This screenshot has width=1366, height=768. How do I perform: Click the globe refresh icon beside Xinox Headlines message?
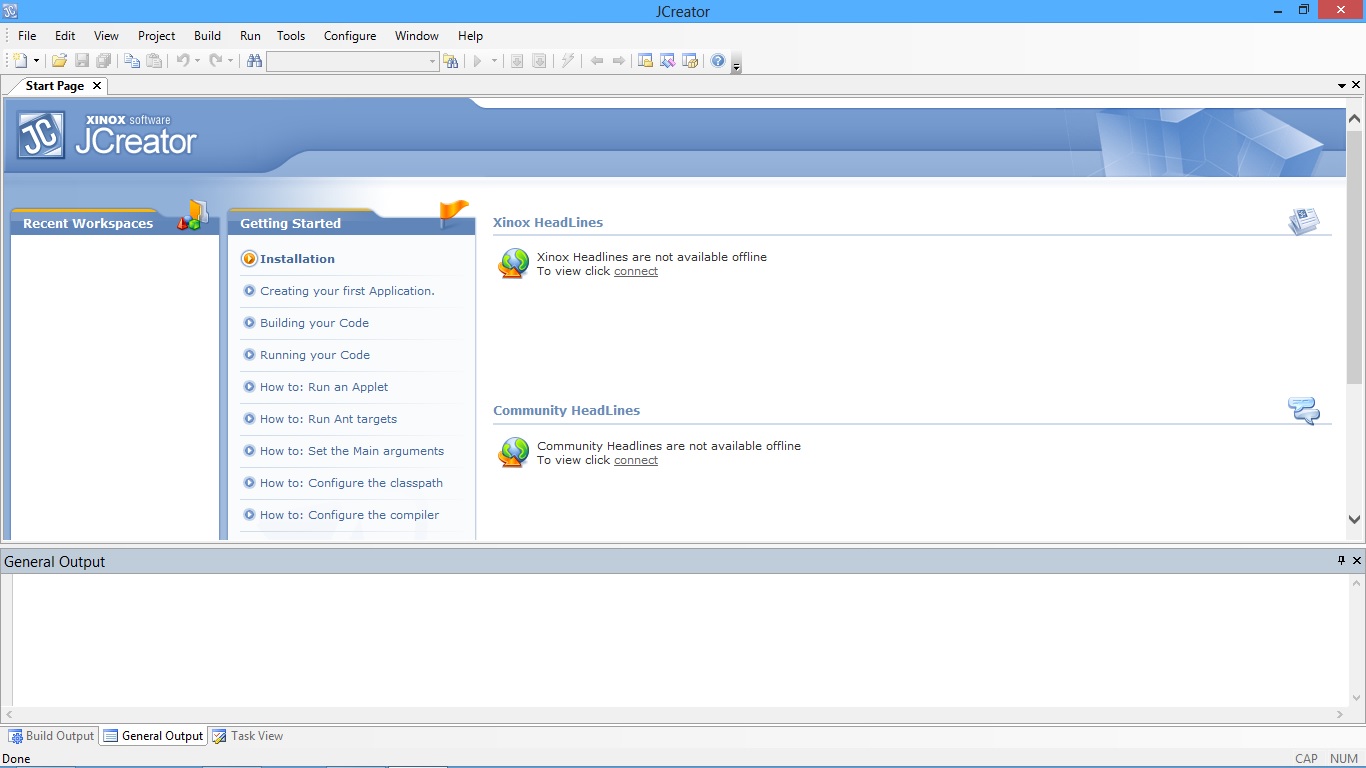tap(513, 264)
